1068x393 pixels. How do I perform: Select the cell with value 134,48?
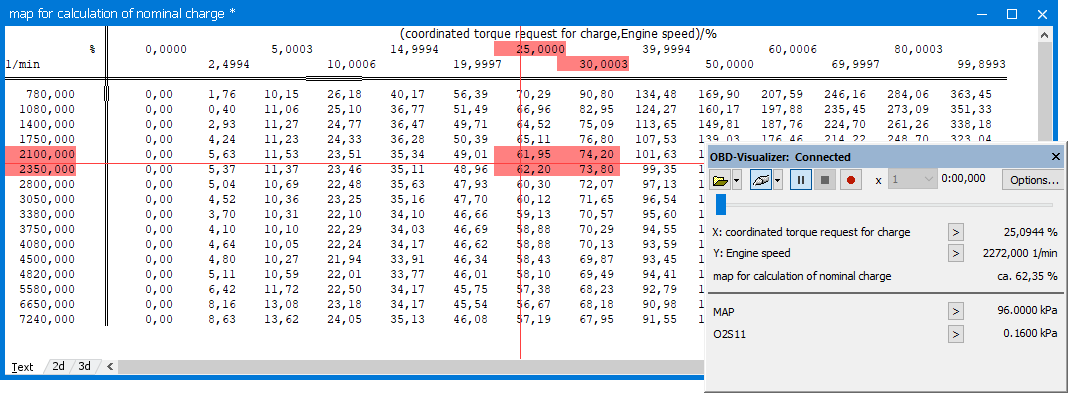coord(657,94)
